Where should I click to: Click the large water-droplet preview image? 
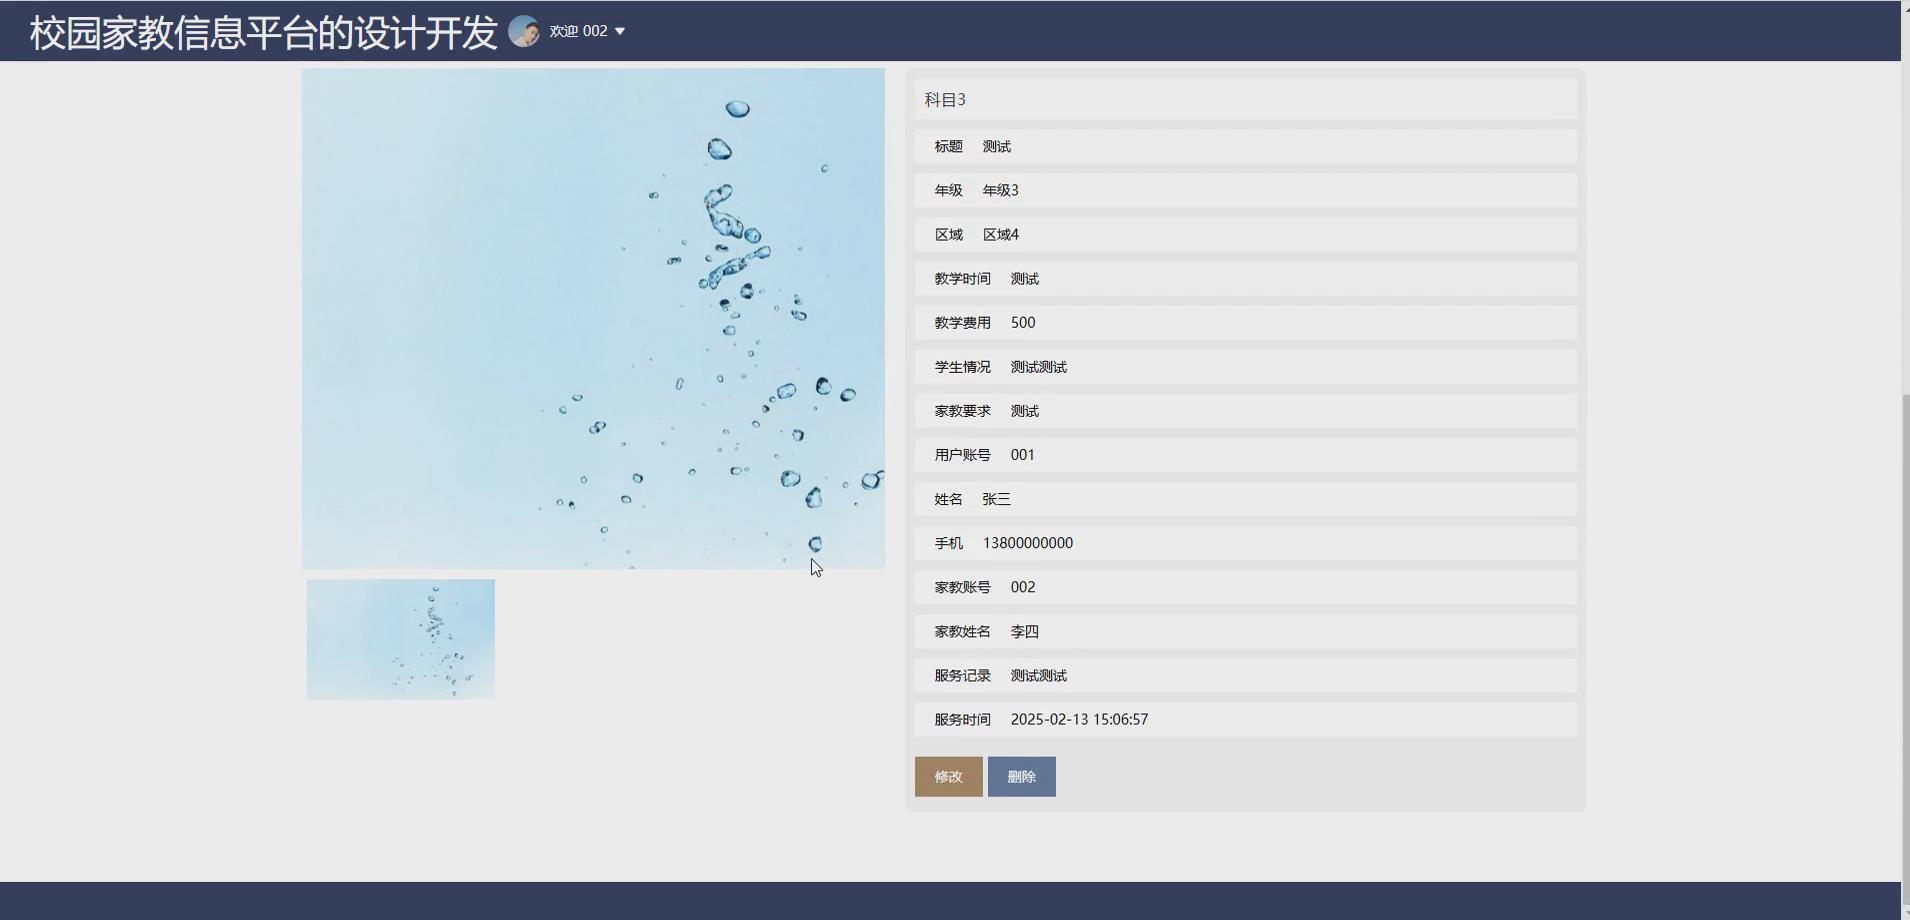[593, 317]
